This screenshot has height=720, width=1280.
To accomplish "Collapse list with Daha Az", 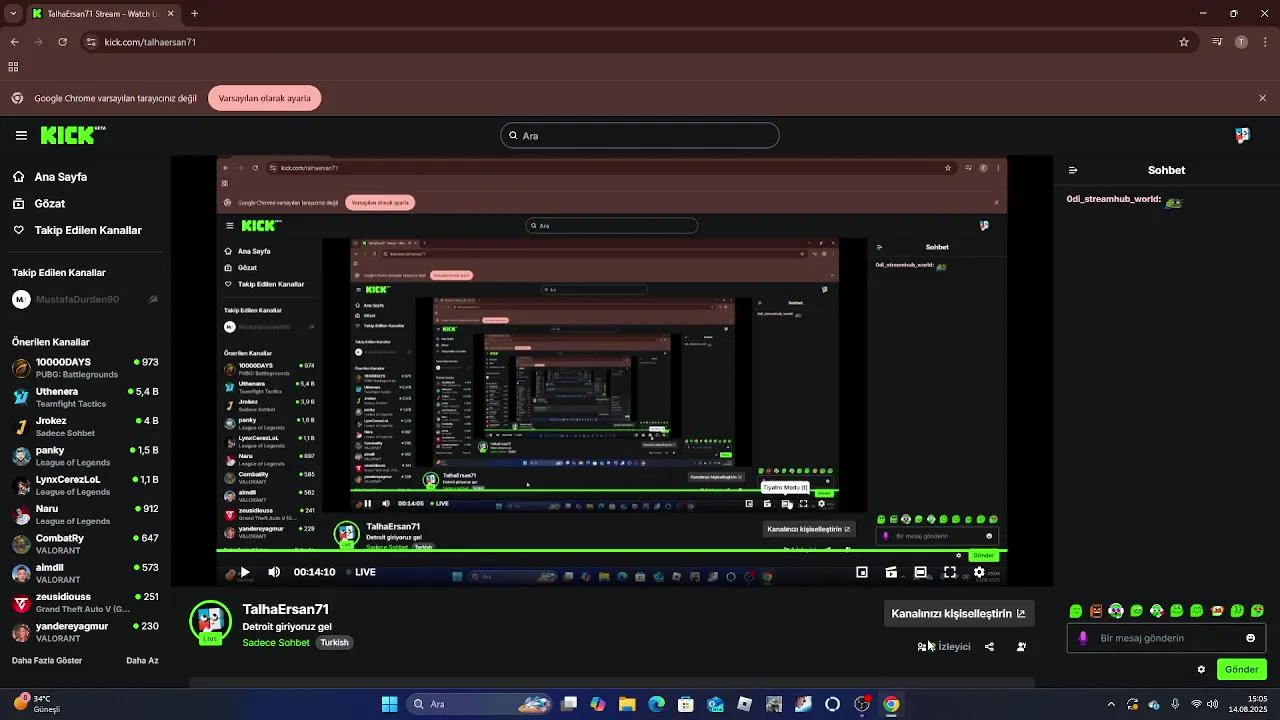I will 142,661.
